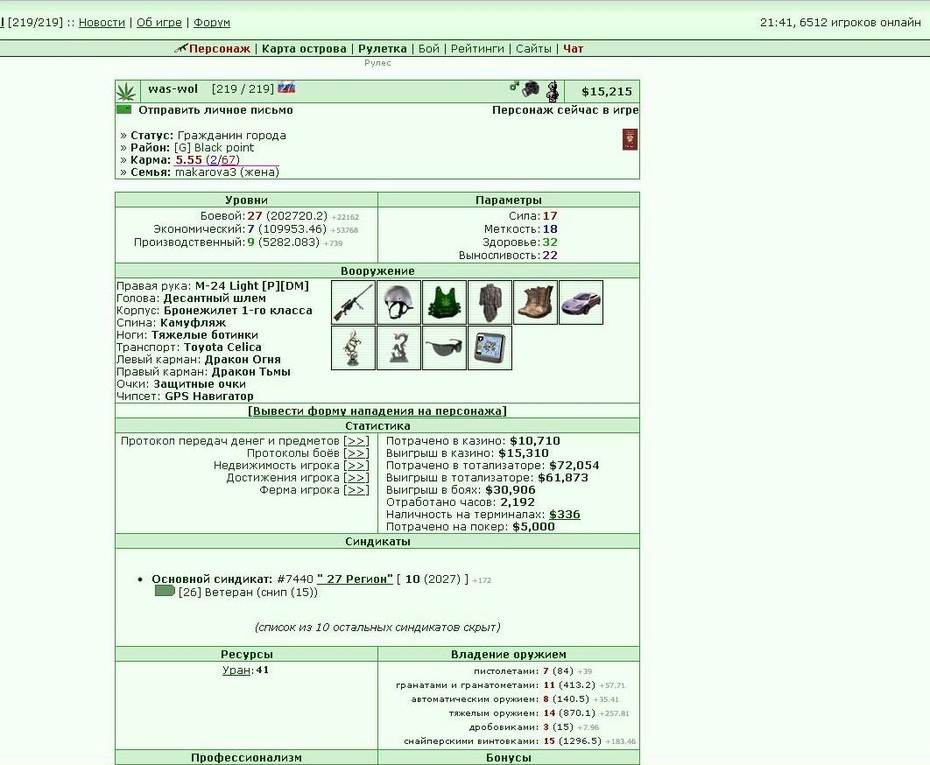The height and width of the screenshot is (765, 930).
Task: Click the Уран resource link
Action: [237, 670]
